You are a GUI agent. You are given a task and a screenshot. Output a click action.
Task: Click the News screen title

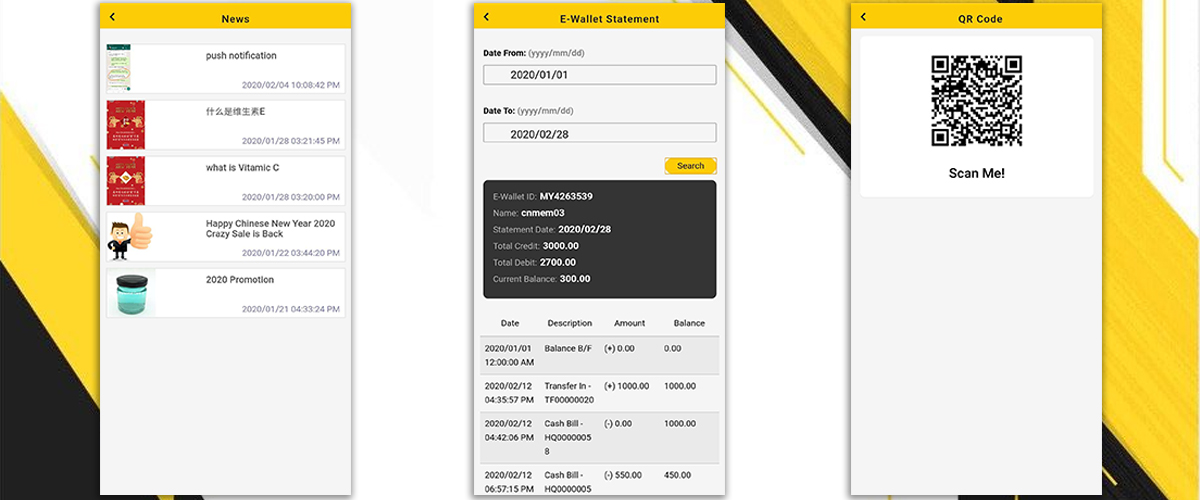pos(235,19)
